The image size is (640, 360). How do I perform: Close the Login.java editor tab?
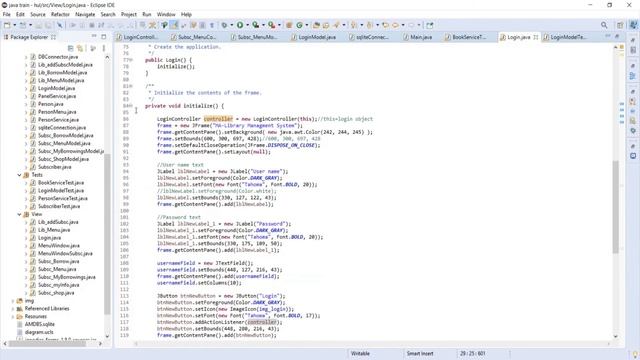coord(536,37)
